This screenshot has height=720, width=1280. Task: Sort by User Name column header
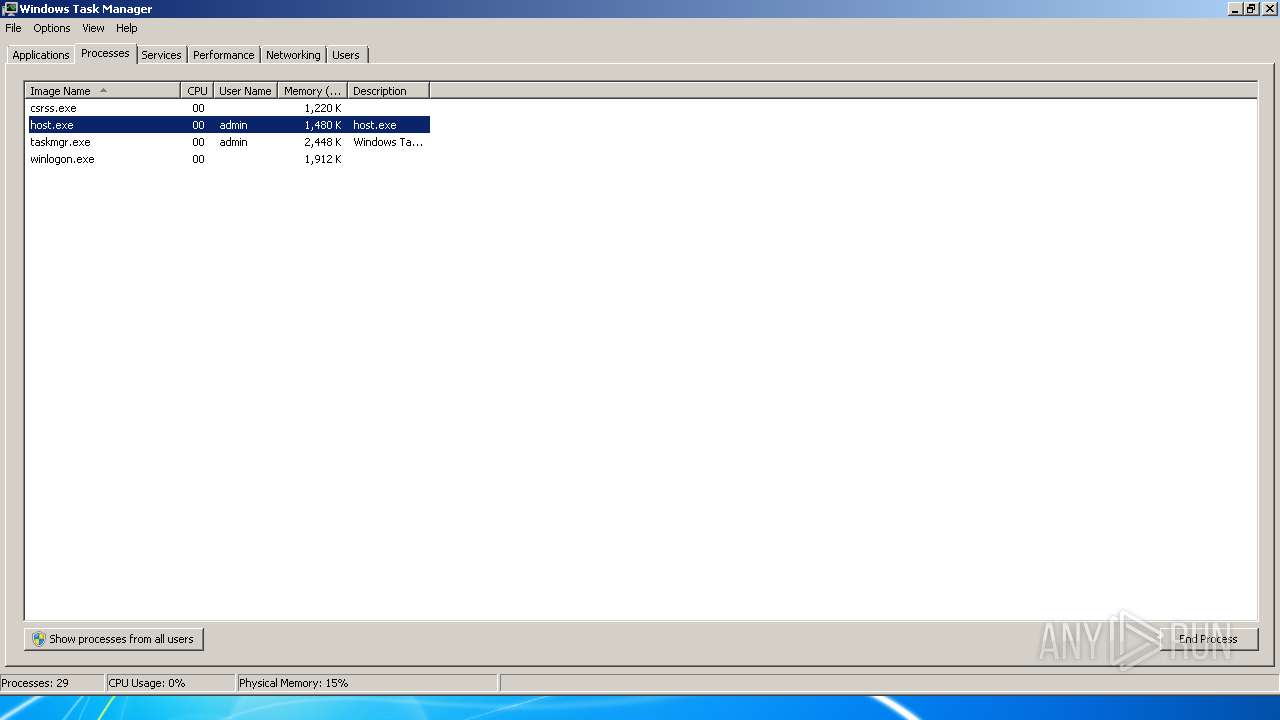tap(245, 90)
